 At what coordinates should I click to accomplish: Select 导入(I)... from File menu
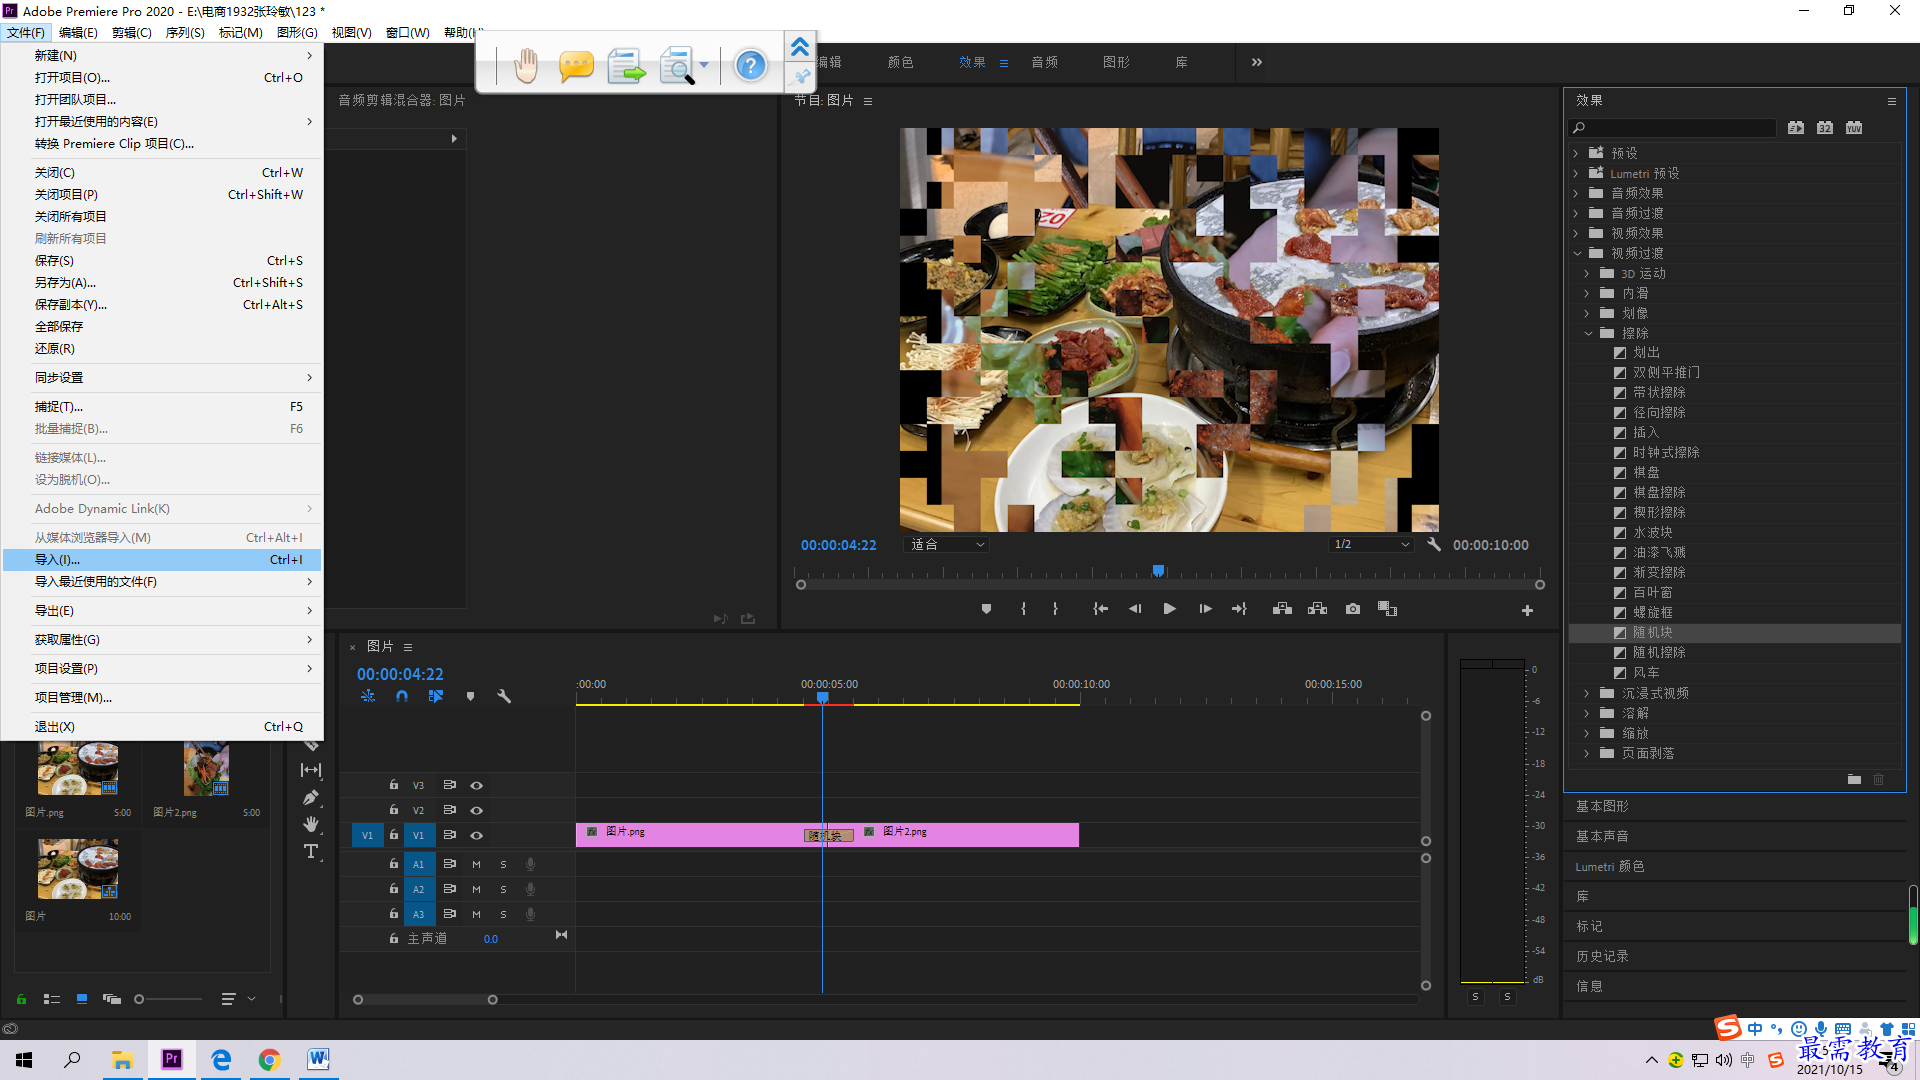(x=162, y=560)
